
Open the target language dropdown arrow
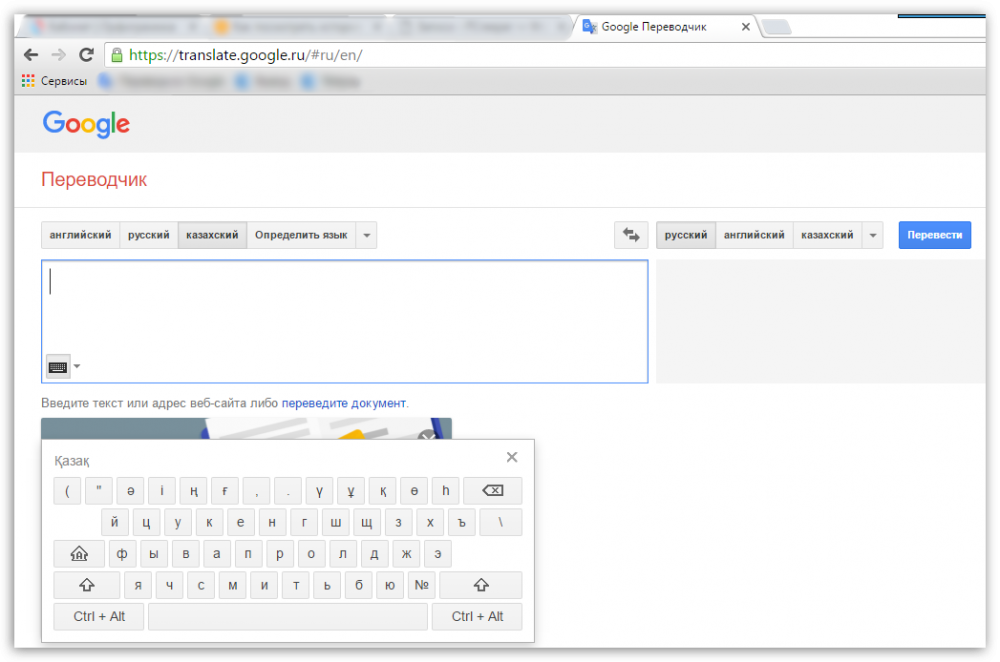pos(873,235)
